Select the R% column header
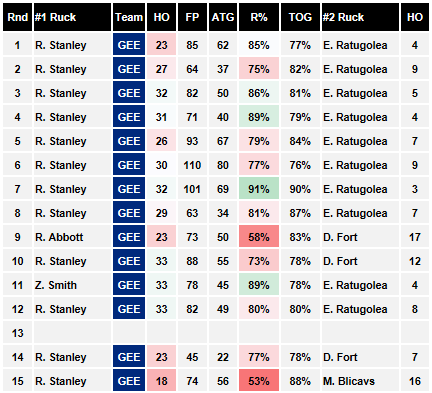The height and width of the screenshot is (393, 432). (259, 17)
